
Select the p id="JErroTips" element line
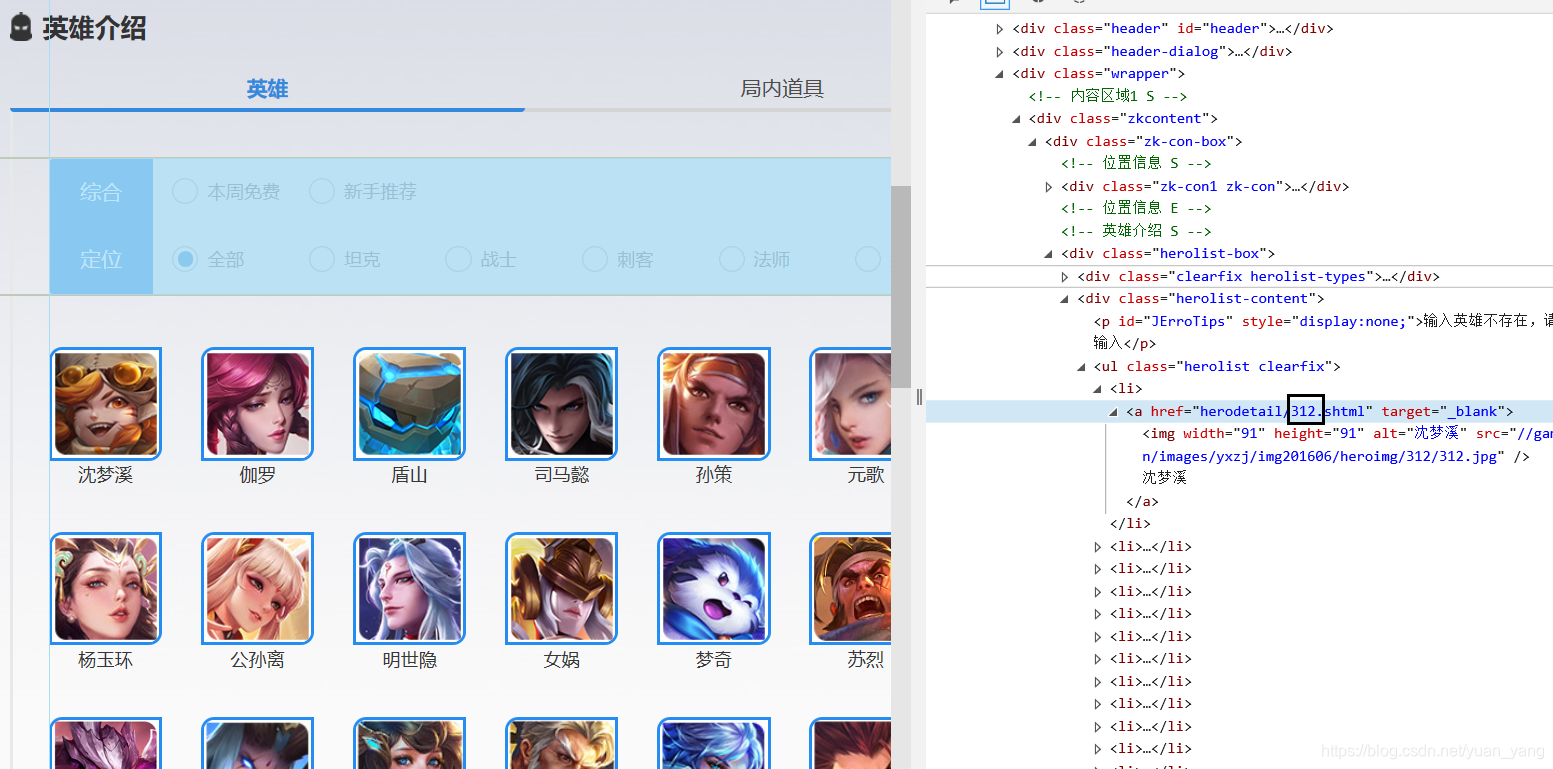[x=1323, y=332]
